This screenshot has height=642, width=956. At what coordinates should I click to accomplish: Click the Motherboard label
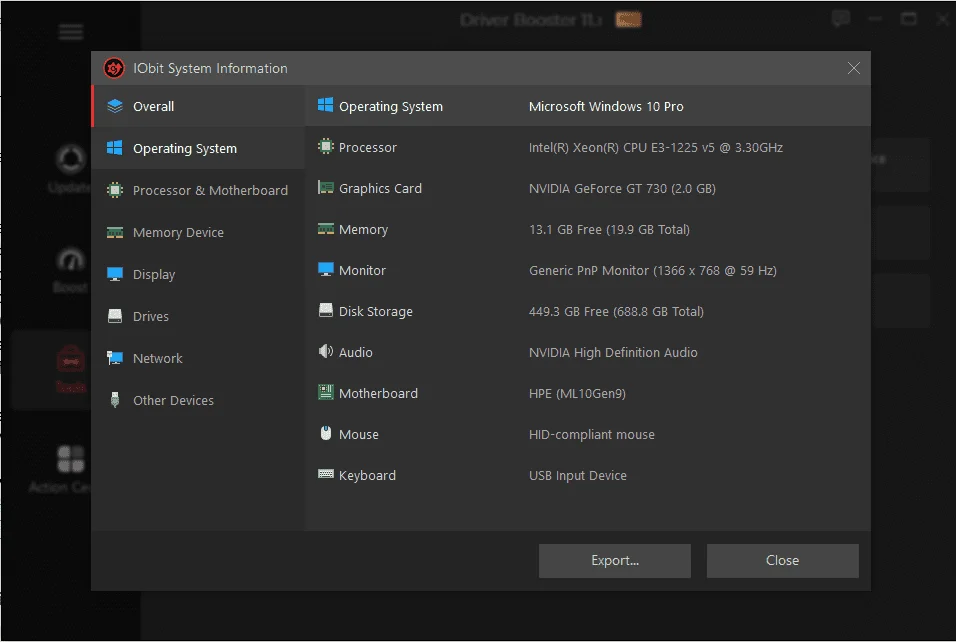tap(378, 393)
